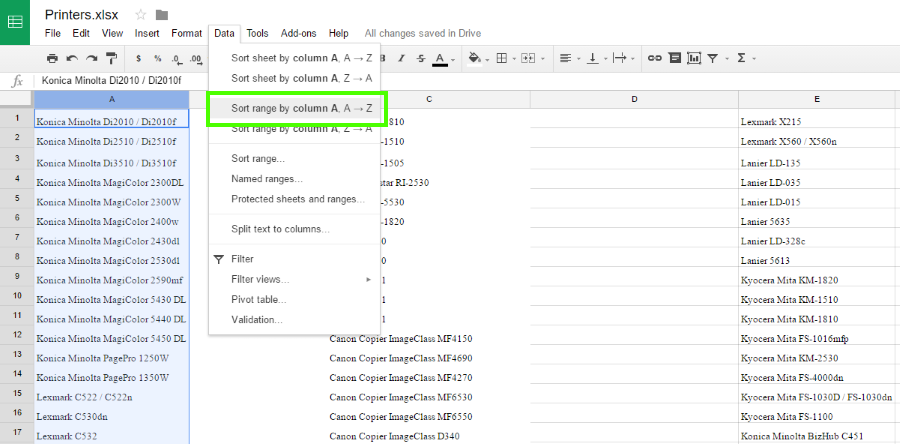
Task: Expand the fill color dropdown arrow
Action: 487,59
